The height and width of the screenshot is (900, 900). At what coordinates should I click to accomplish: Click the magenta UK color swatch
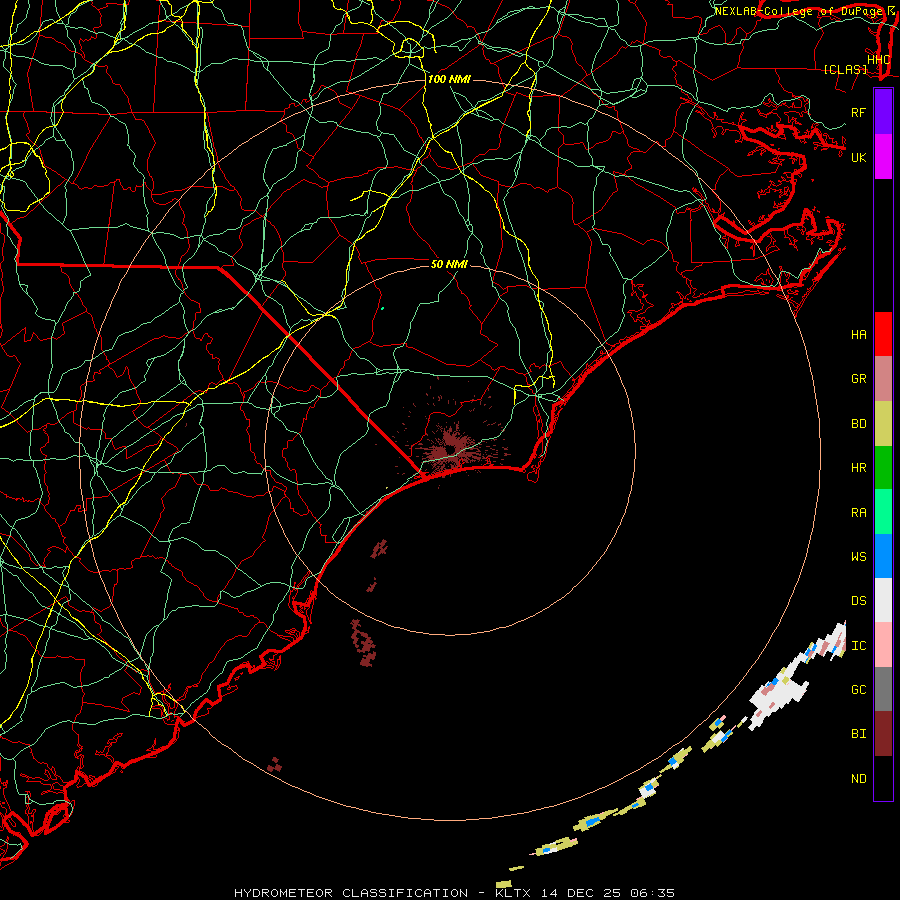coord(883,157)
